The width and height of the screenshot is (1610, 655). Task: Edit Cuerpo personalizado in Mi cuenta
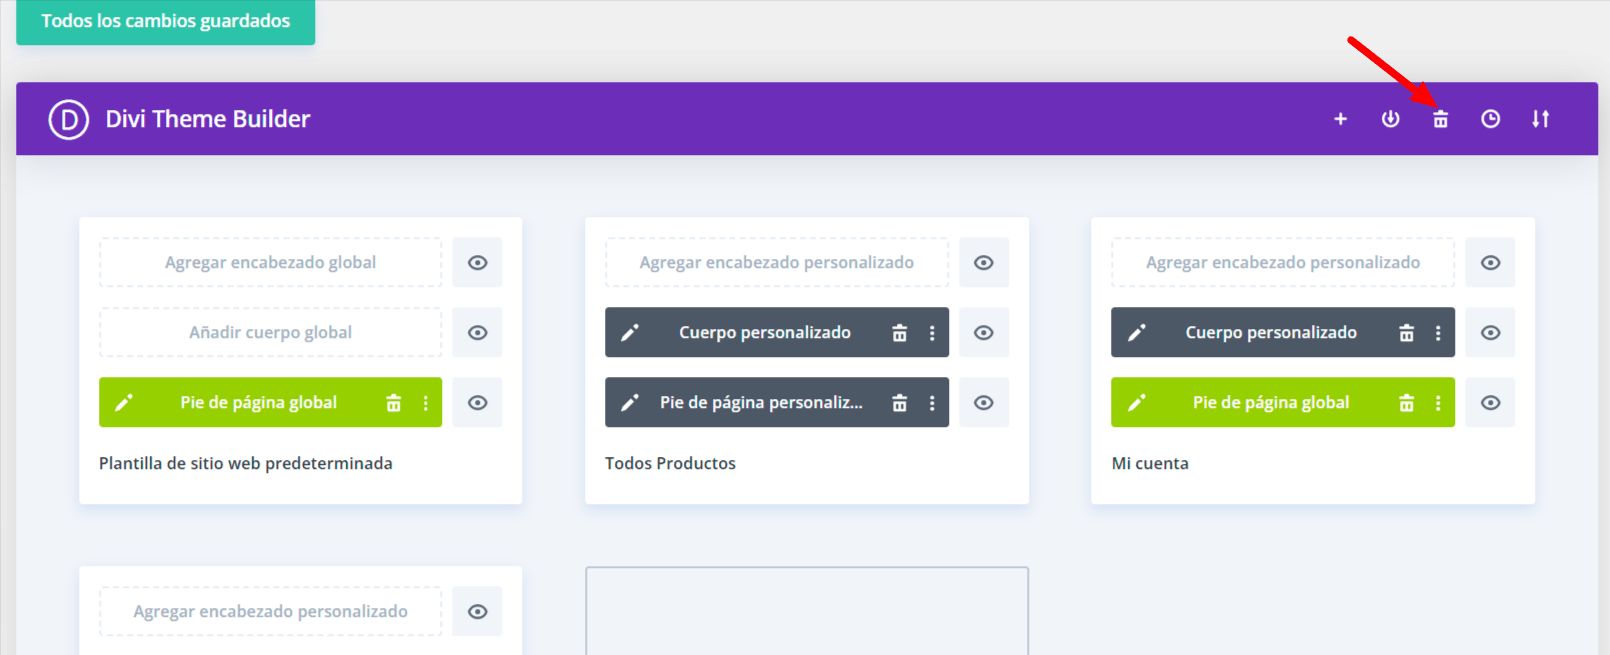1137,332
